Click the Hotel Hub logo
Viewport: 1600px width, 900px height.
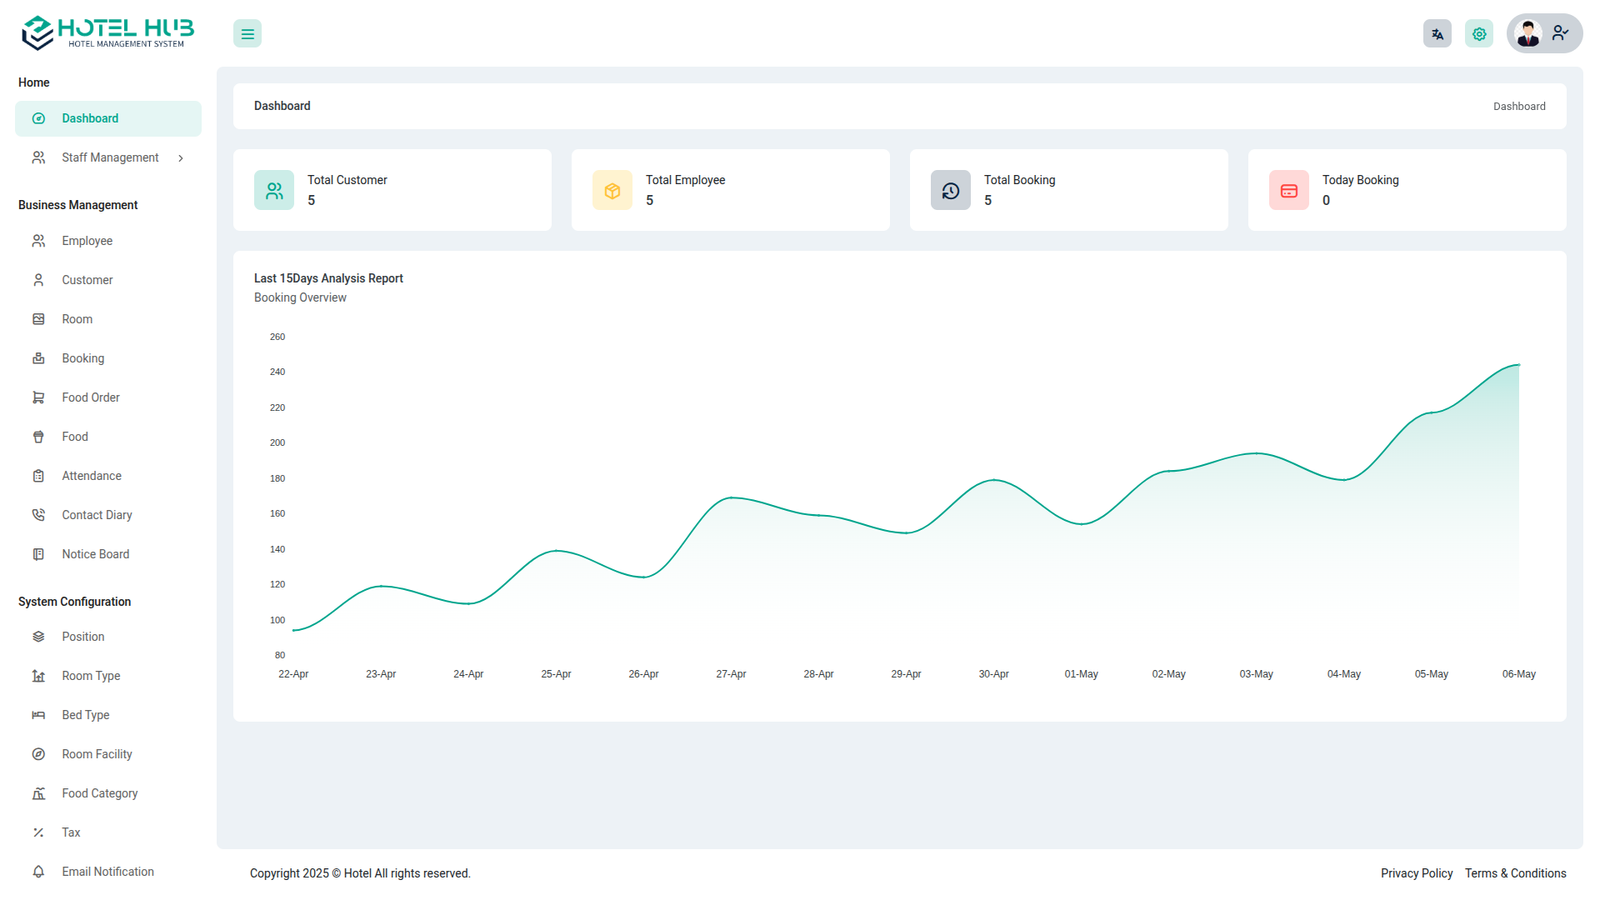(108, 32)
